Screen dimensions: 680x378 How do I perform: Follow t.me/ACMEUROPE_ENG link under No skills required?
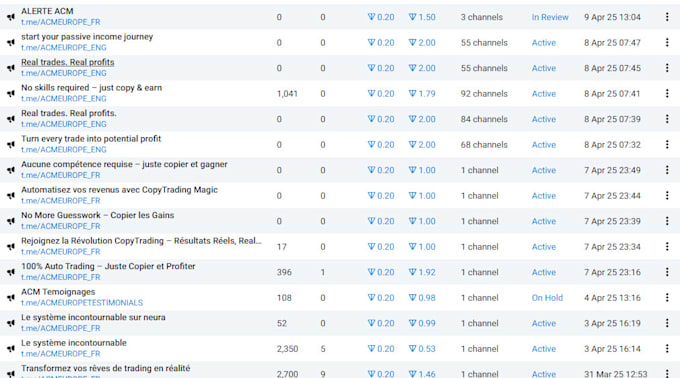pos(64,98)
